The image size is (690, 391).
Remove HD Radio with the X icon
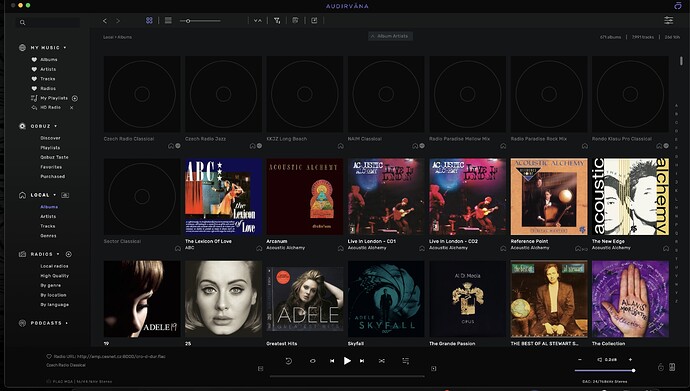click(71, 108)
